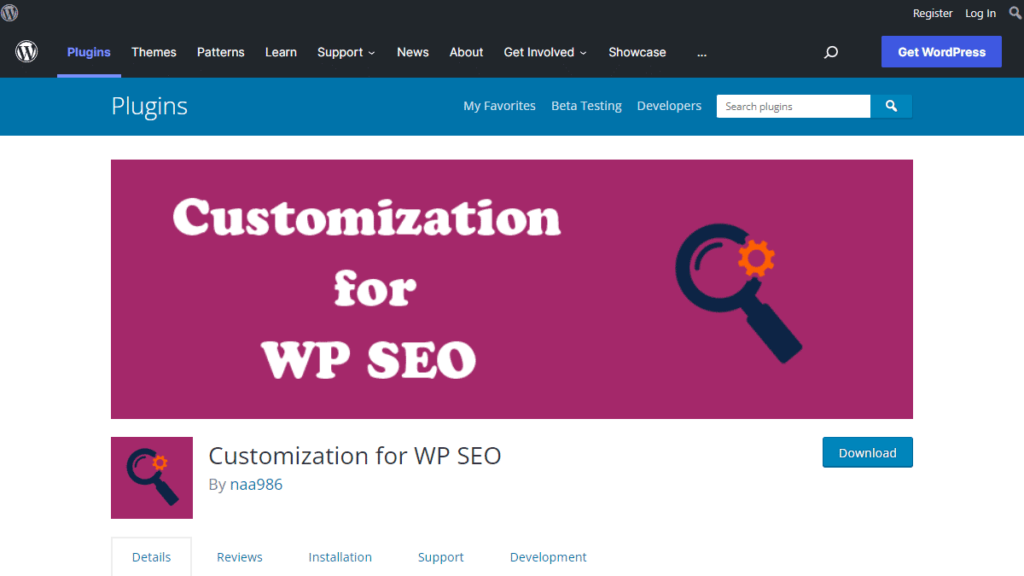Click the Log In link
The height and width of the screenshot is (576, 1024).
(980, 13)
